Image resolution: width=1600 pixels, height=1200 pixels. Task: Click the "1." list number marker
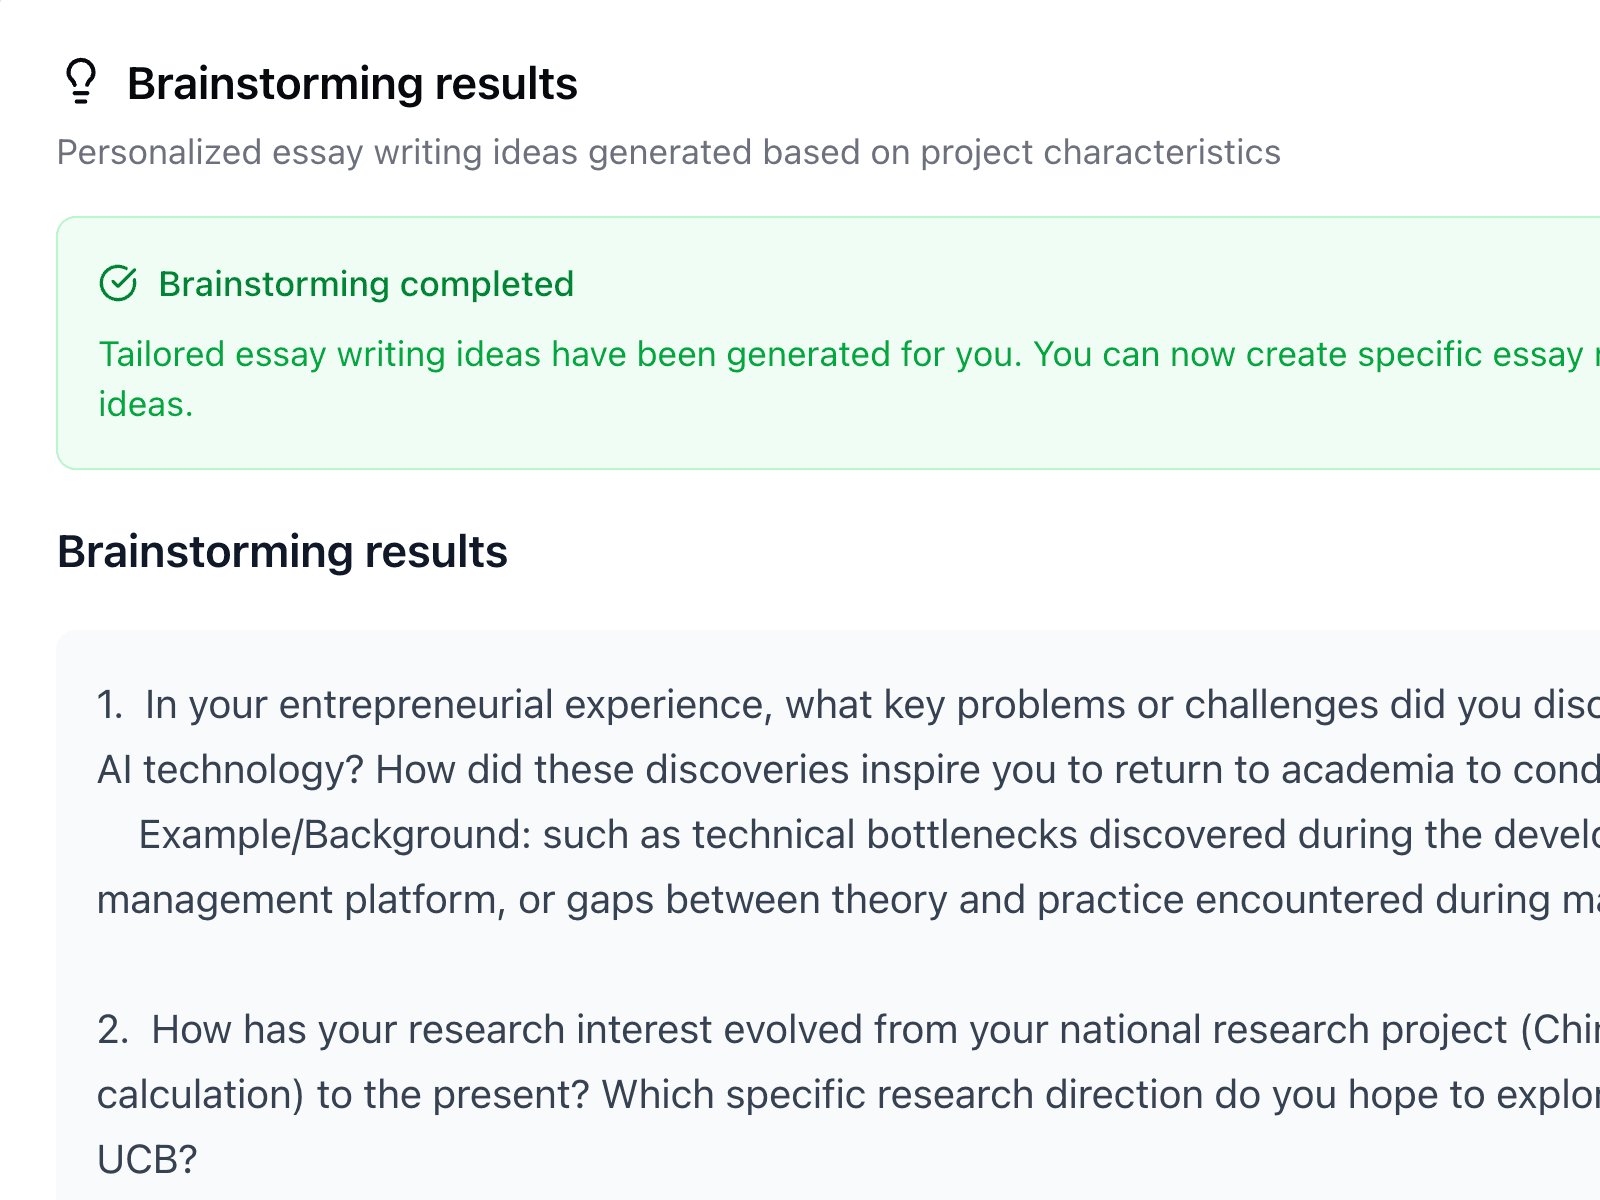tap(110, 705)
